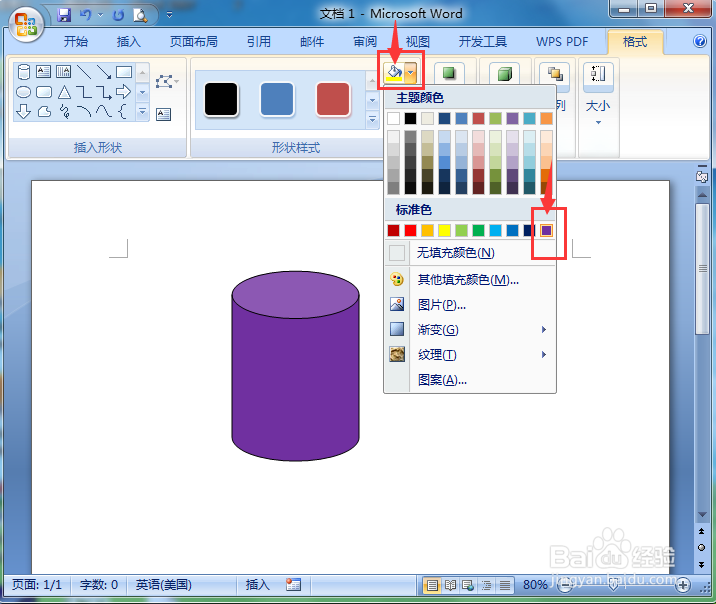Switch to print layout view
Image resolution: width=716 pixels, height=604 pixels.
(x=432, y=585)
